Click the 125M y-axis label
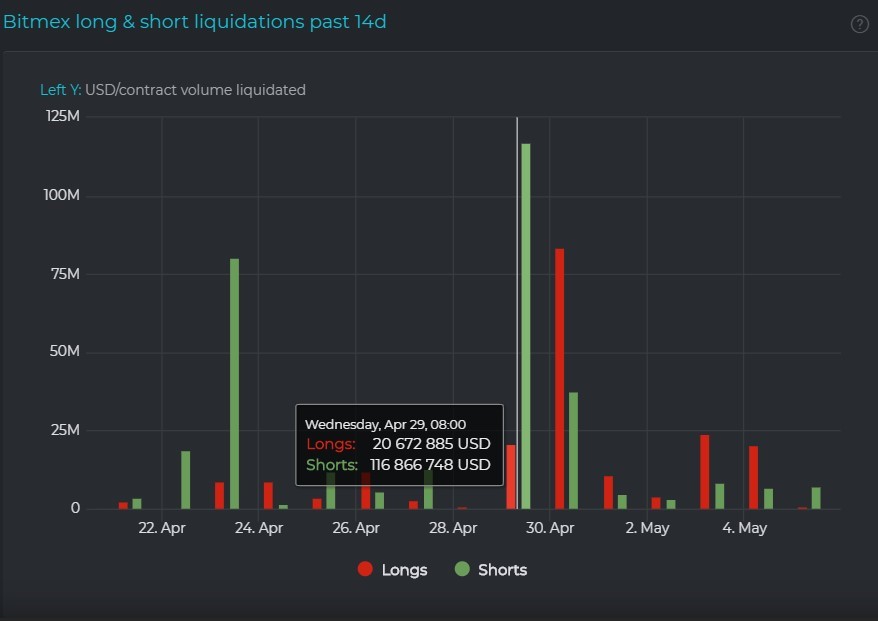Viewport: 878px width, 621px height. point(63,117)
